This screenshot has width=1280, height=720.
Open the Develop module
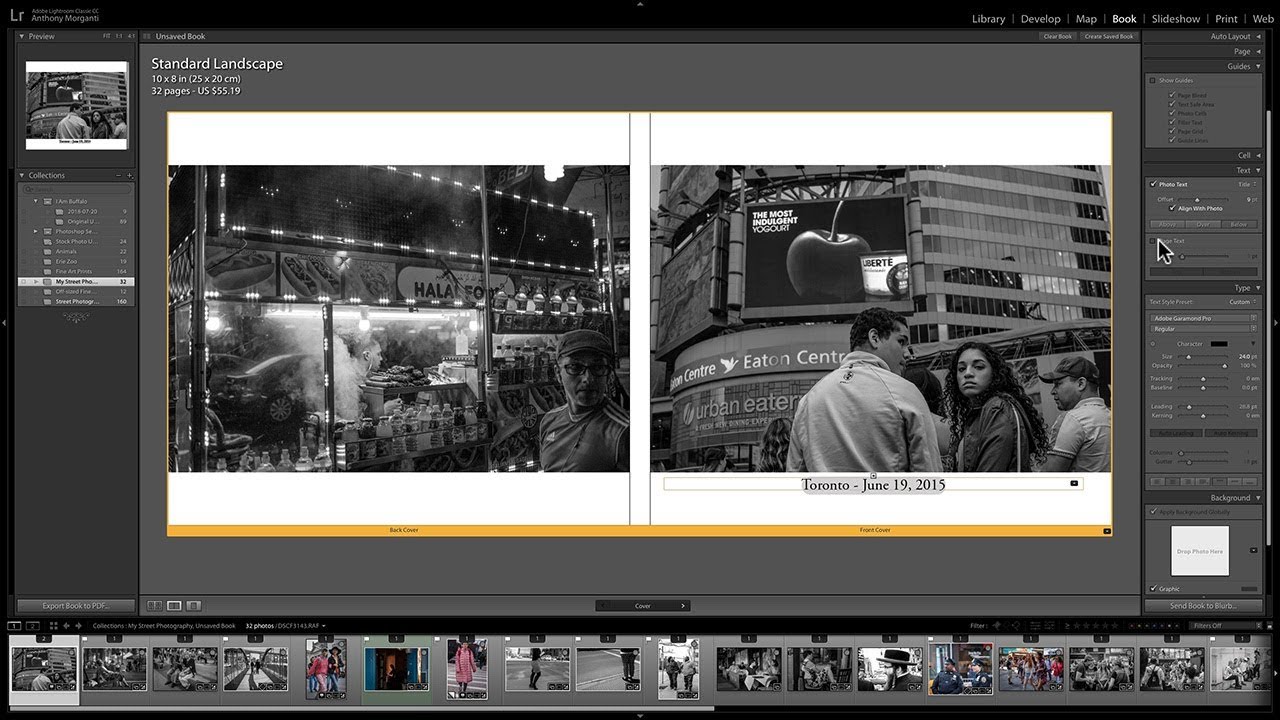point(1040,19)
